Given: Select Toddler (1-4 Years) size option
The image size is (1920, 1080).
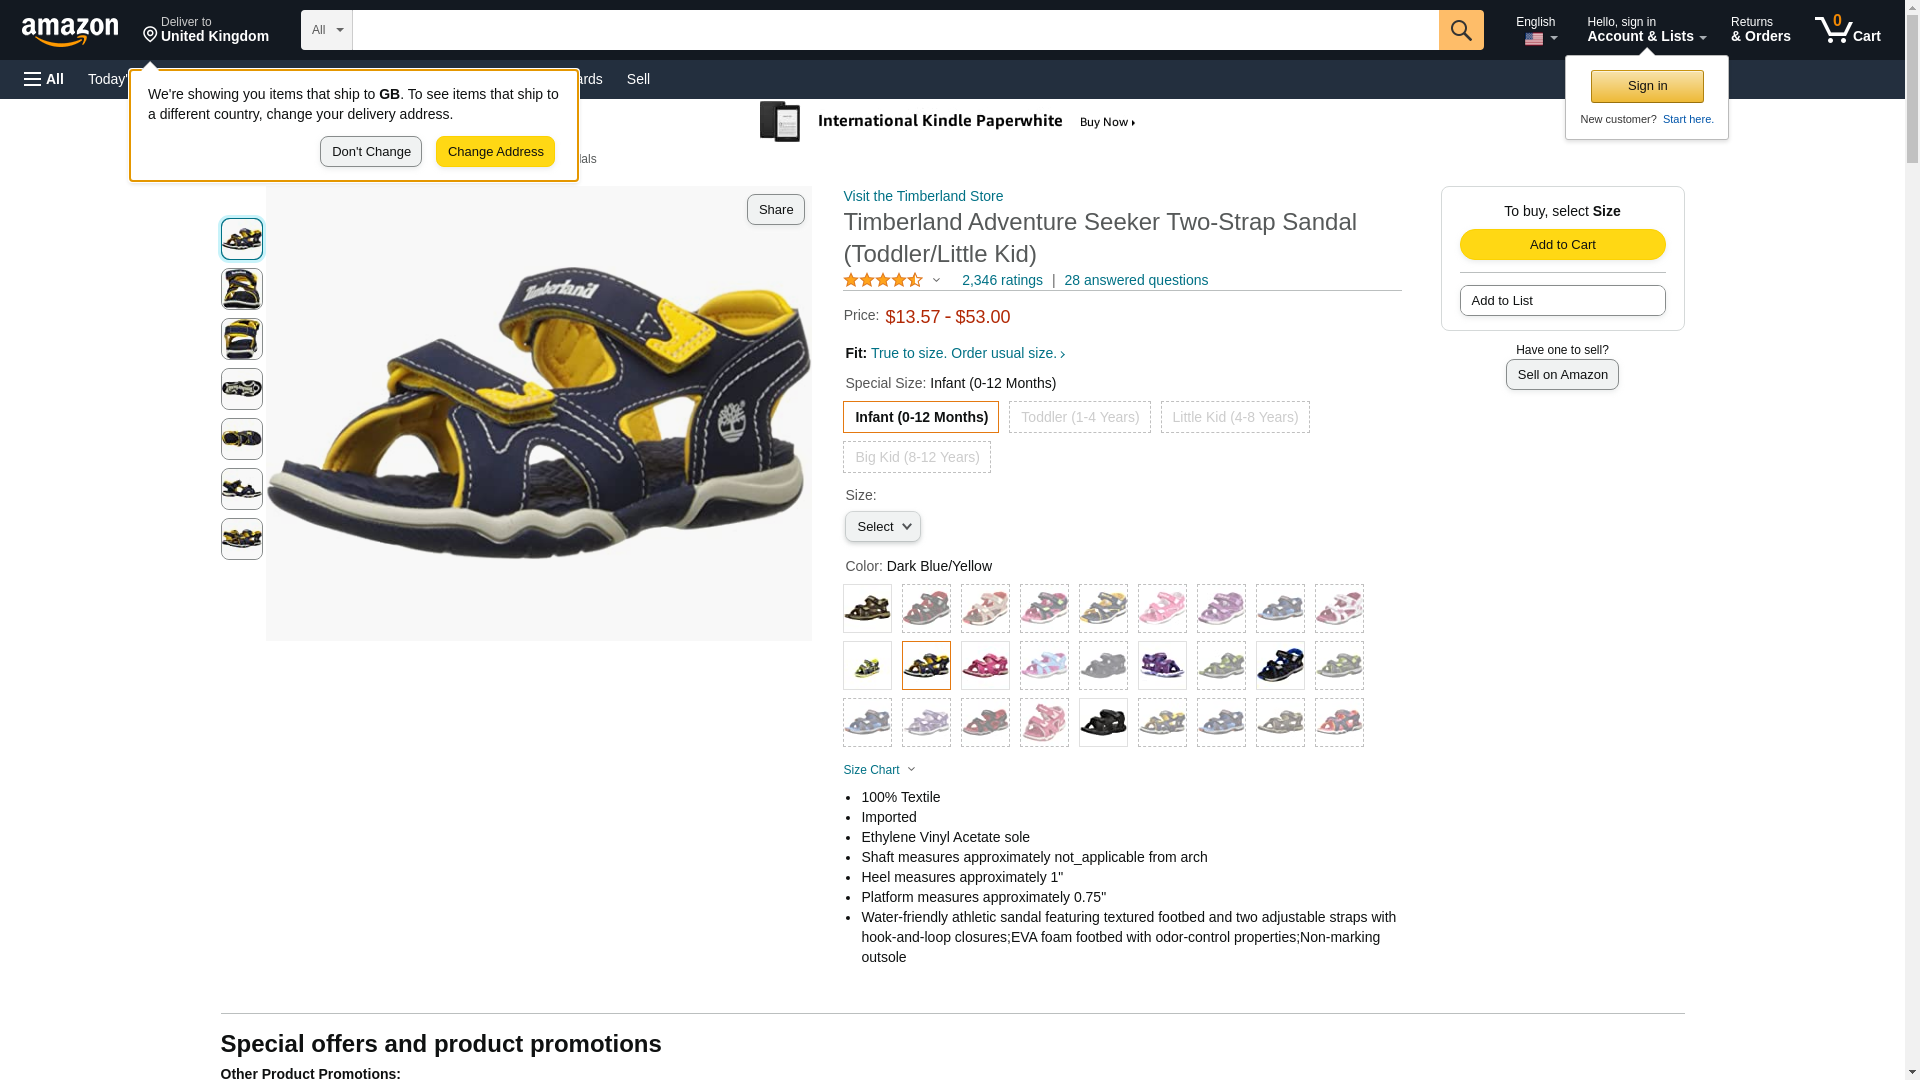Looking at the screenshot, I should click(x=1079, y=417).
